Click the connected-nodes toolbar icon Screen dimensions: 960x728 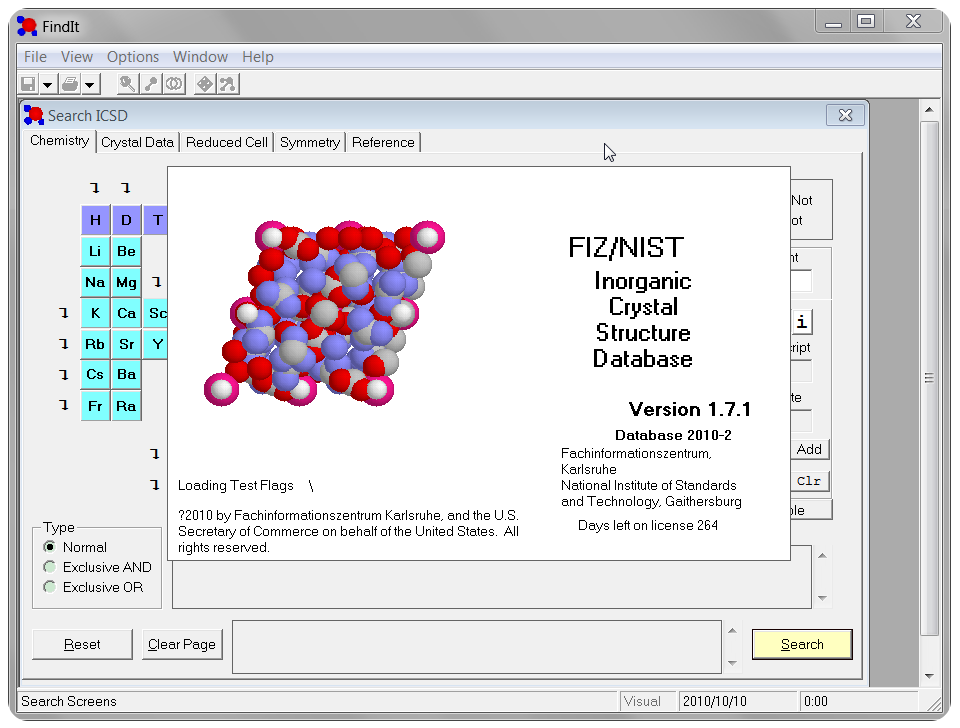228,84
